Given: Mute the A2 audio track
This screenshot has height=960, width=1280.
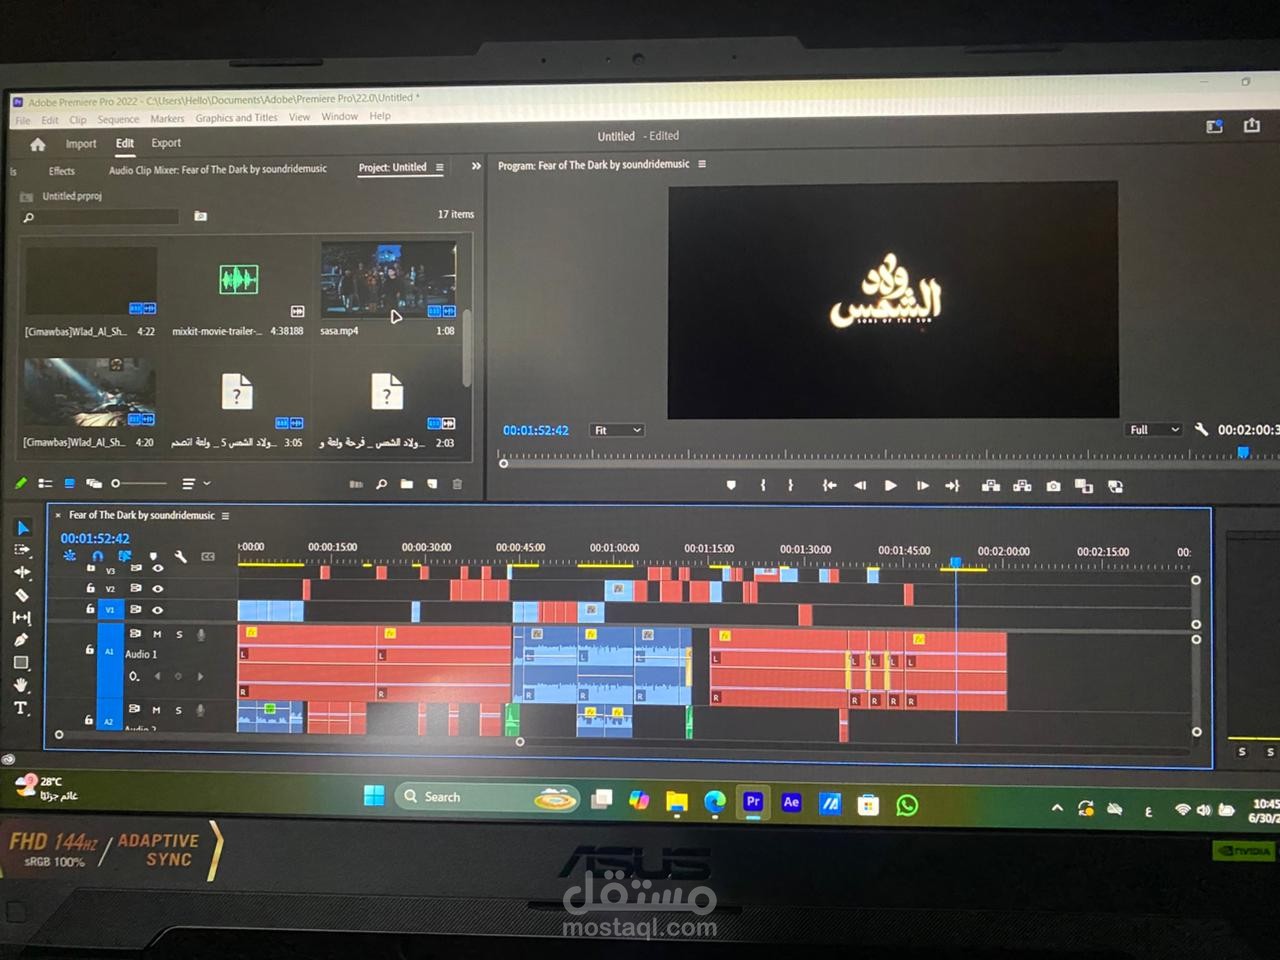Looking at the screenshot, I should tap(157, 710).
